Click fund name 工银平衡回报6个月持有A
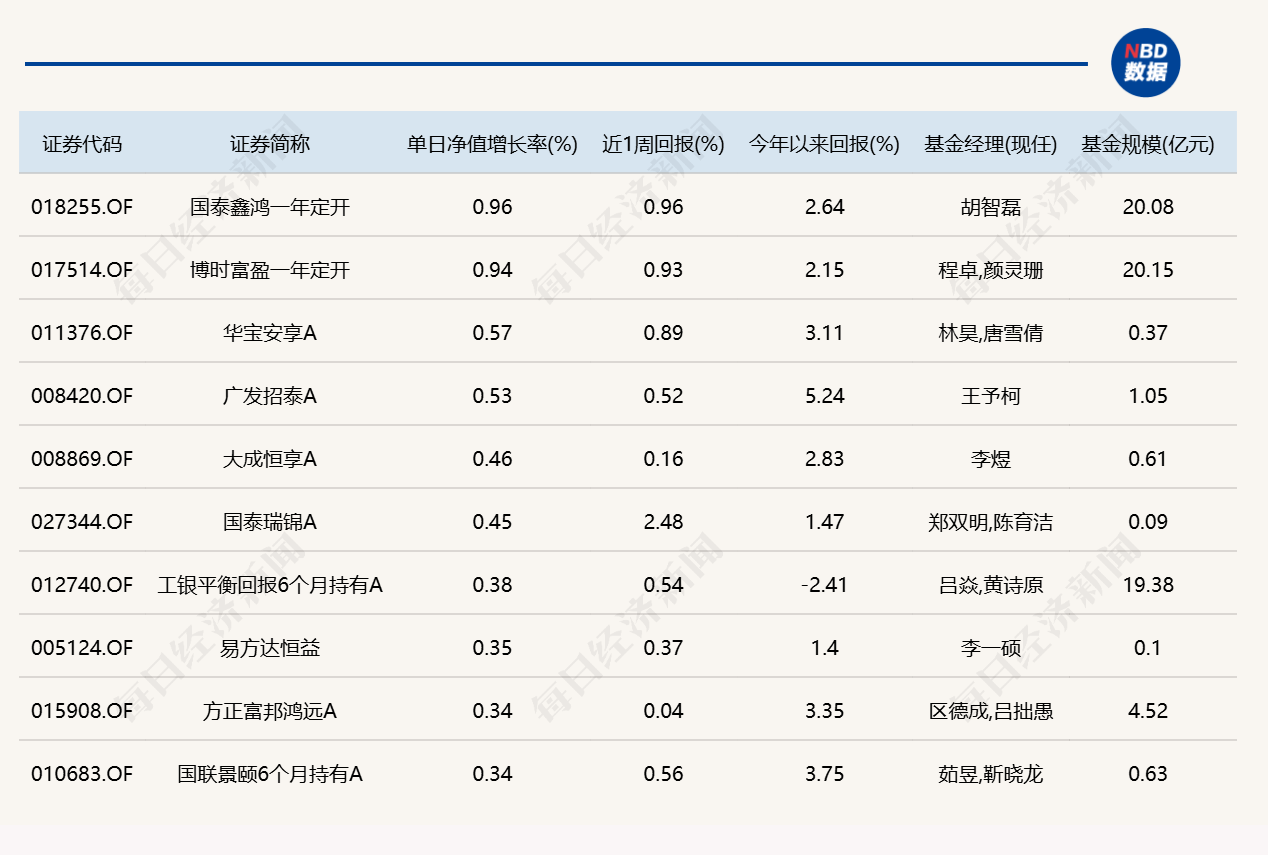 (270, 585)
